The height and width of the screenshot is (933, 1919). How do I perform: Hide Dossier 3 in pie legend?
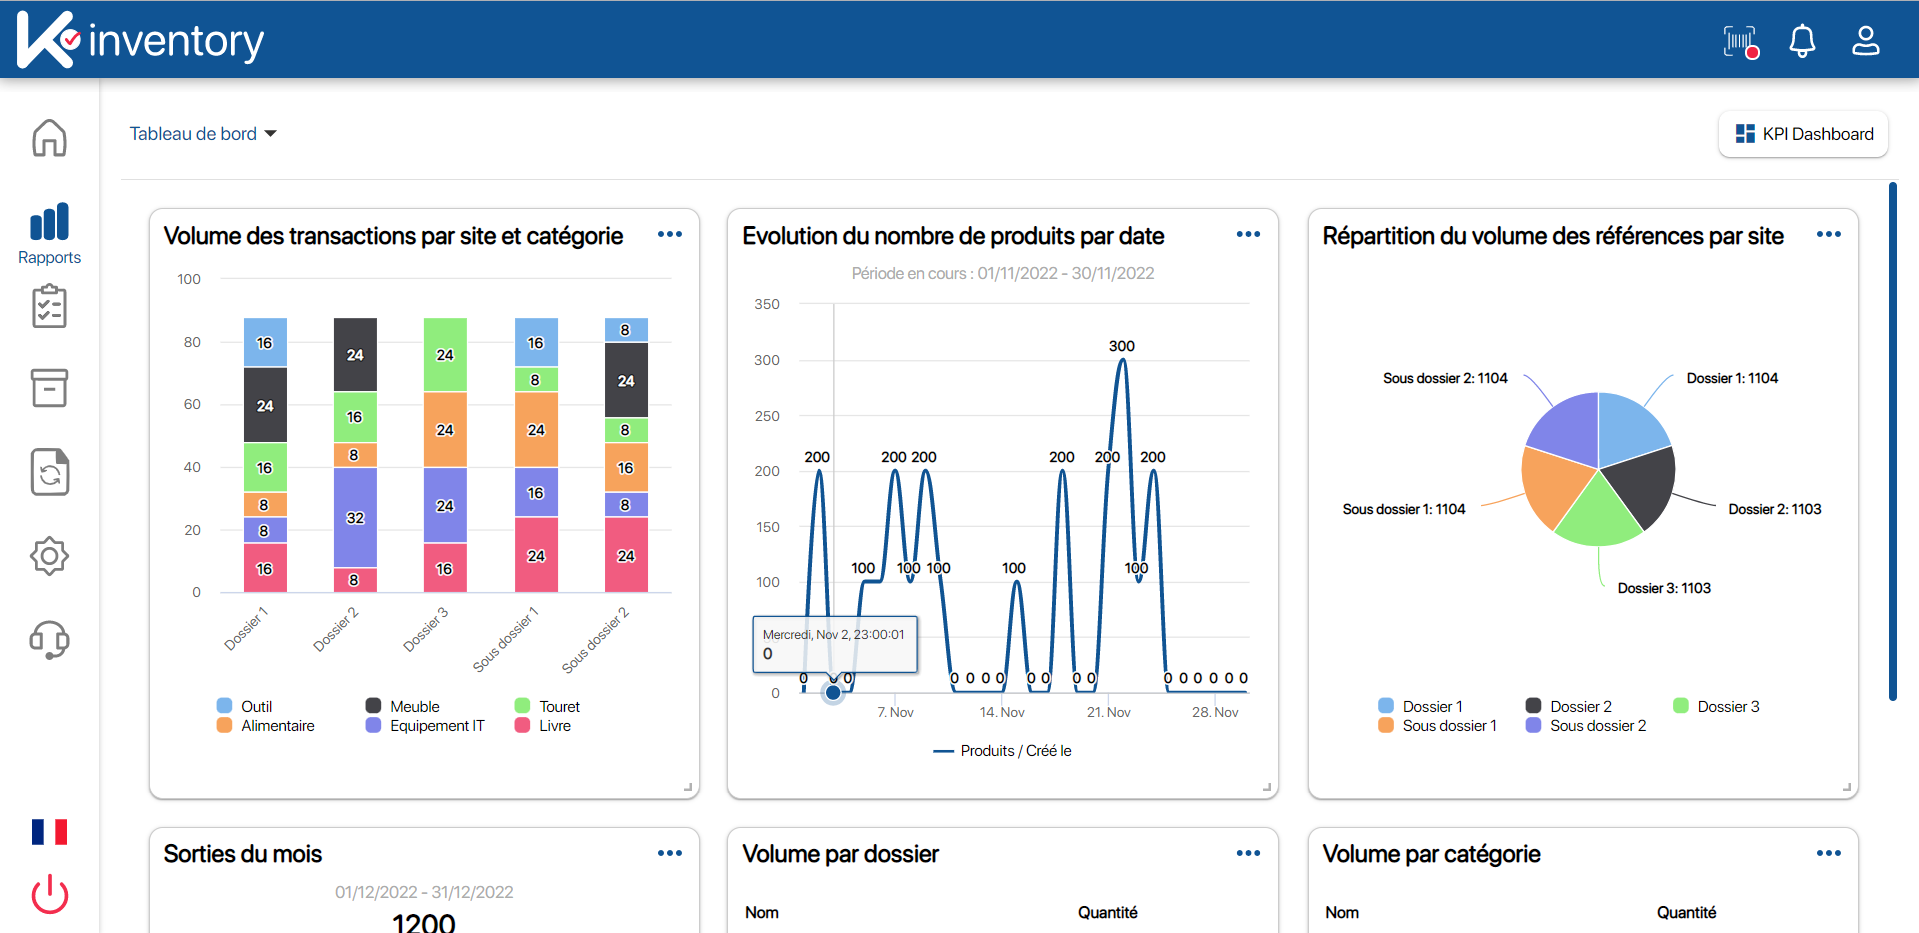1717,706
